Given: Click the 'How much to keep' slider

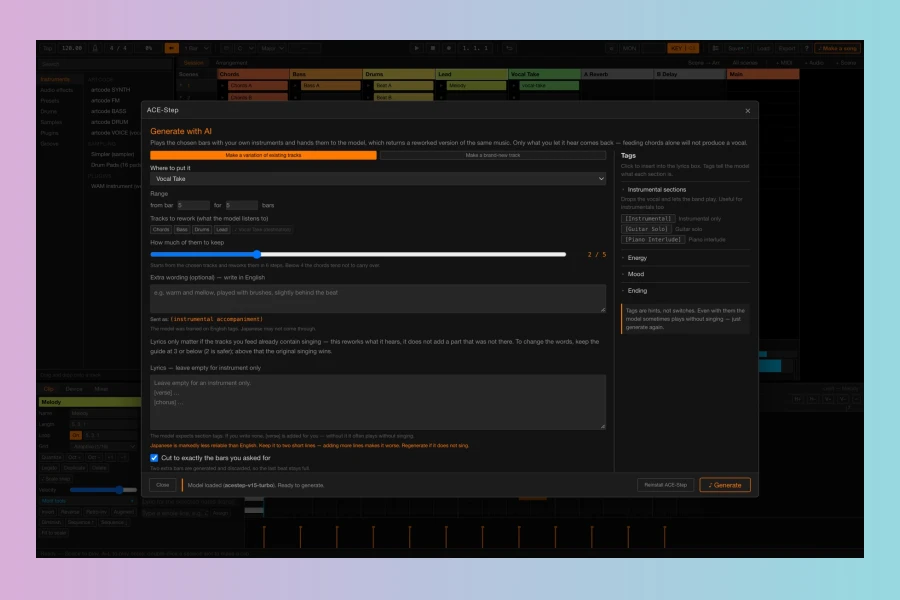Looking at the screenshot, I should pyautogui.click(x=358, y=254).
